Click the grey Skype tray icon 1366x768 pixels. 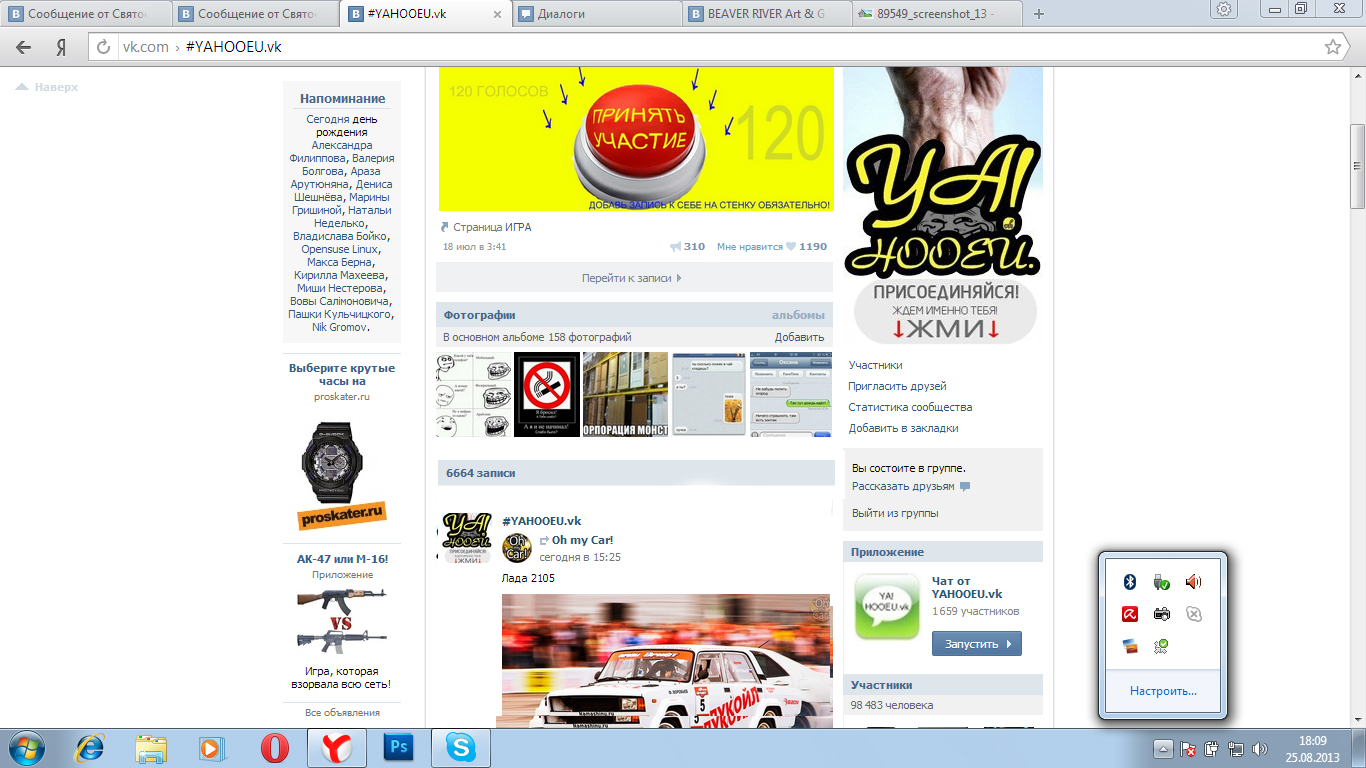(1193, 614)
